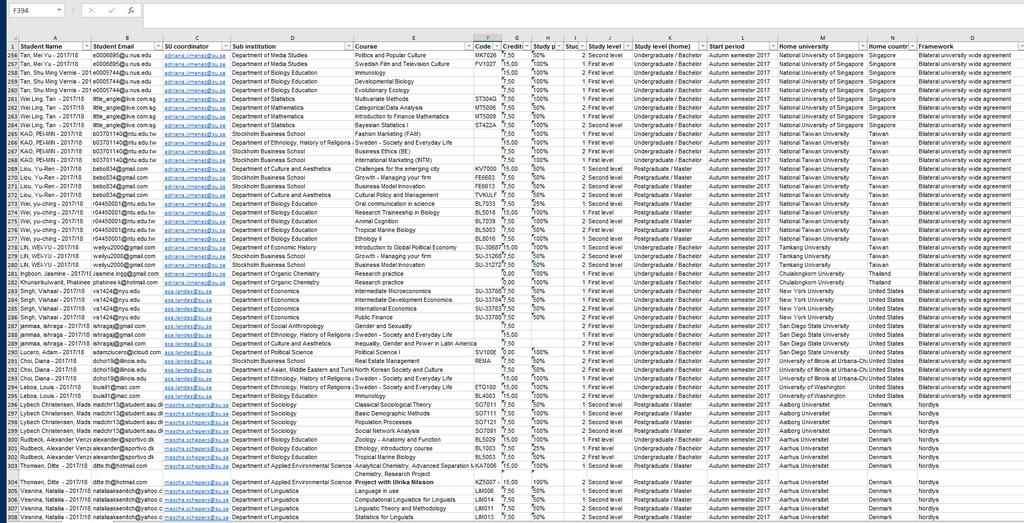Open the Study level filter dropdown
Screen dimensions: 1024x523
tap(627, 47)
